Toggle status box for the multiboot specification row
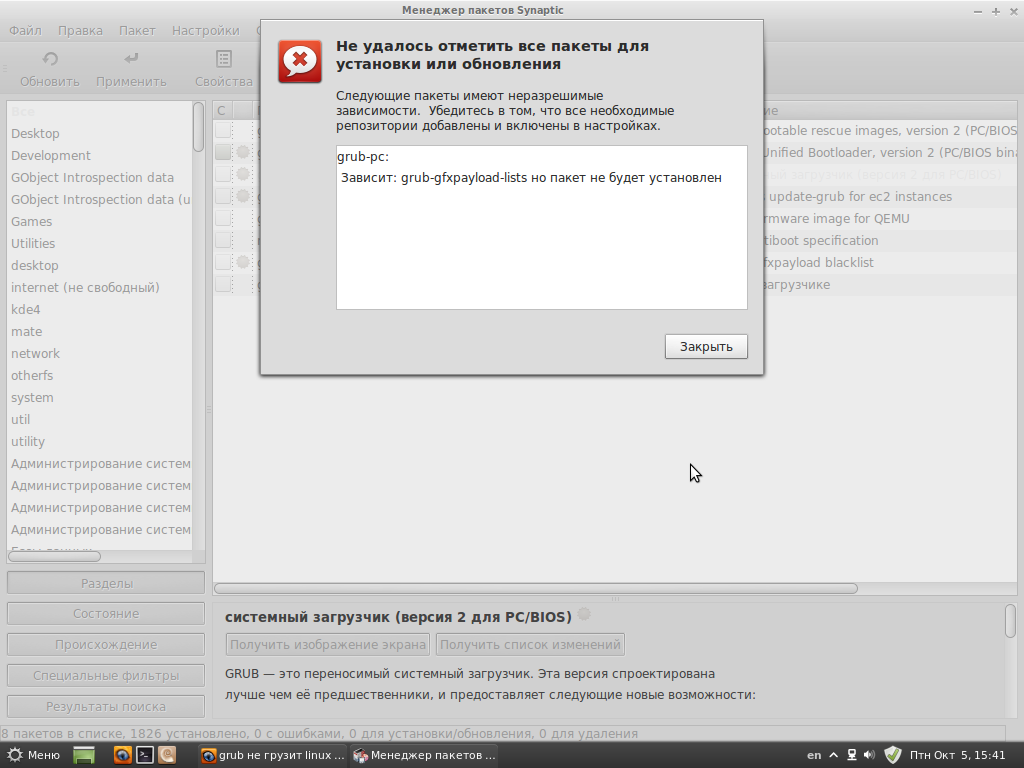The height and width of the screenshot is (768, 1024). (223, 240)
